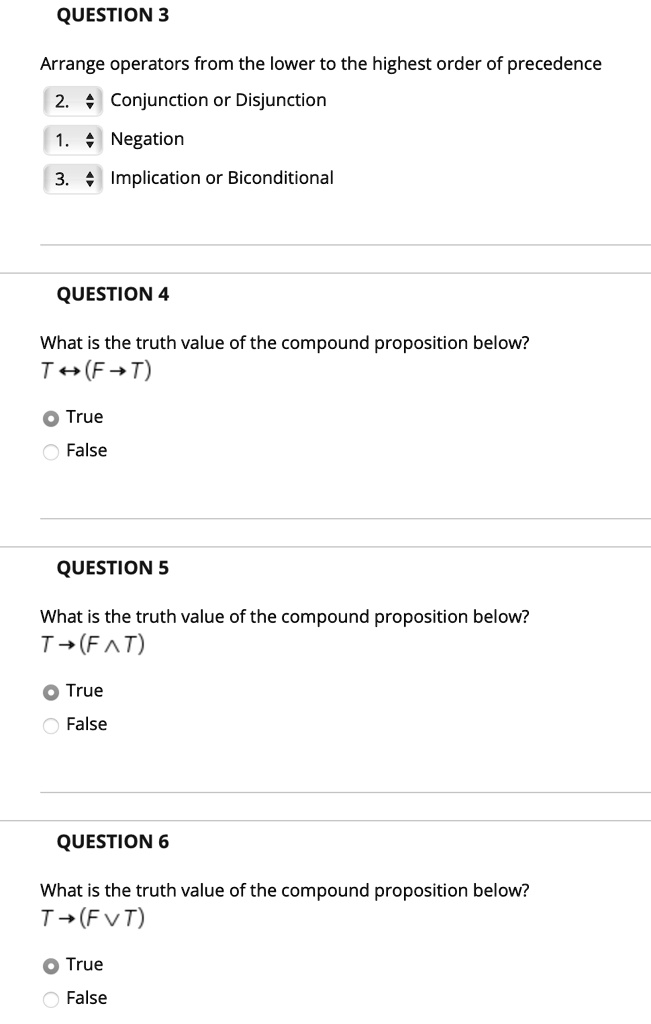
Task: Click the QUESTION 3 heading
Action: 113,14
